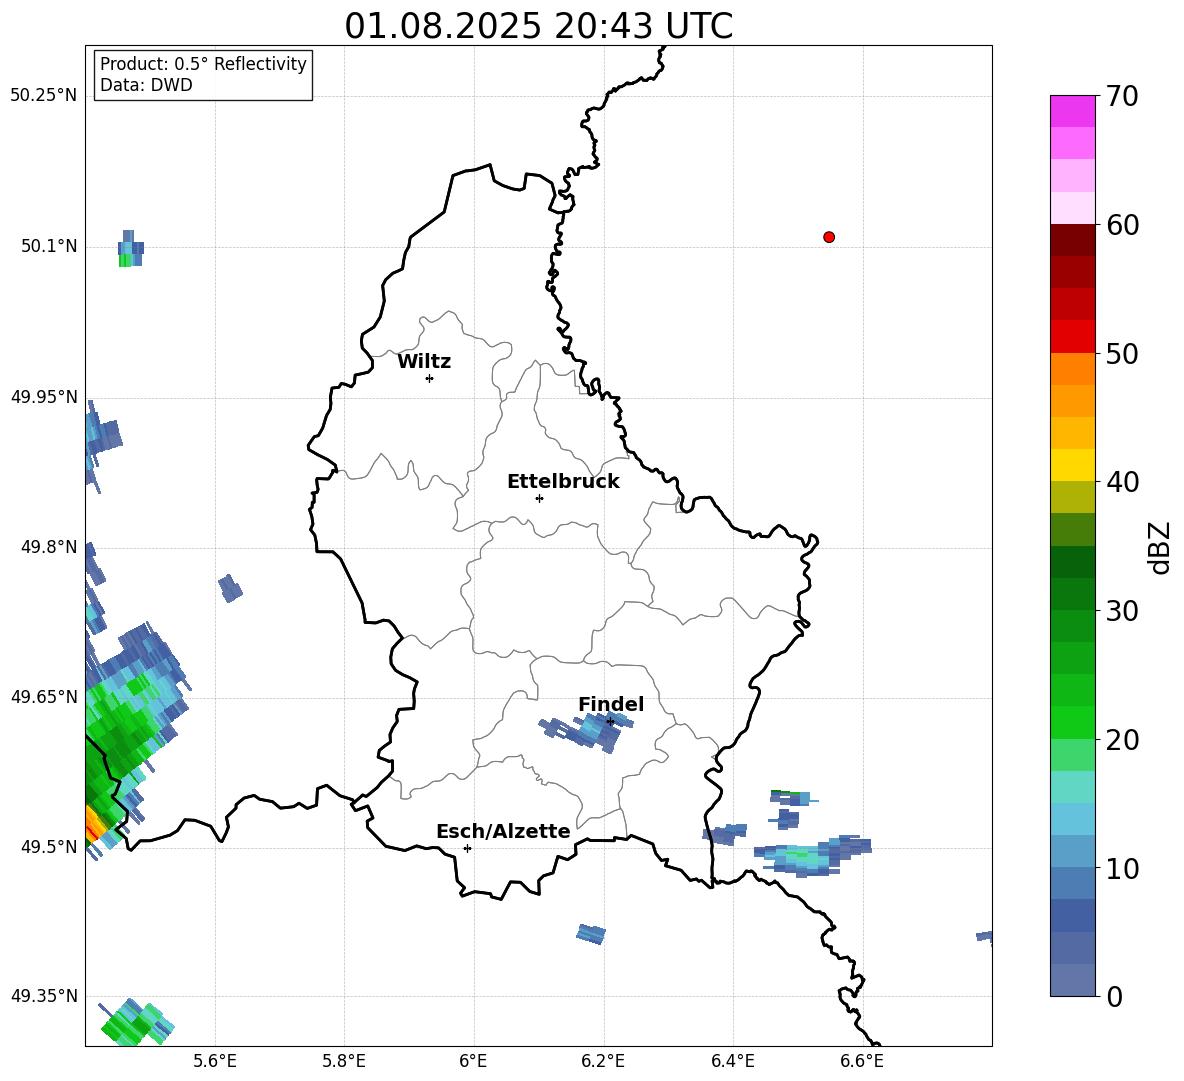Click the yellow colorbar segment at 40 dBZ
Viewport: 1184px width, 1081px height.
[x=1073, y=465]
